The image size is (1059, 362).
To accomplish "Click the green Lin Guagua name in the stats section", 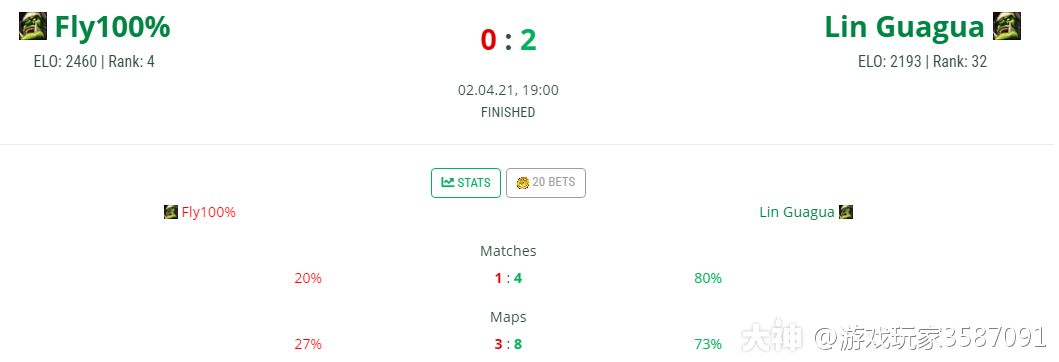I will pos(797,212).
